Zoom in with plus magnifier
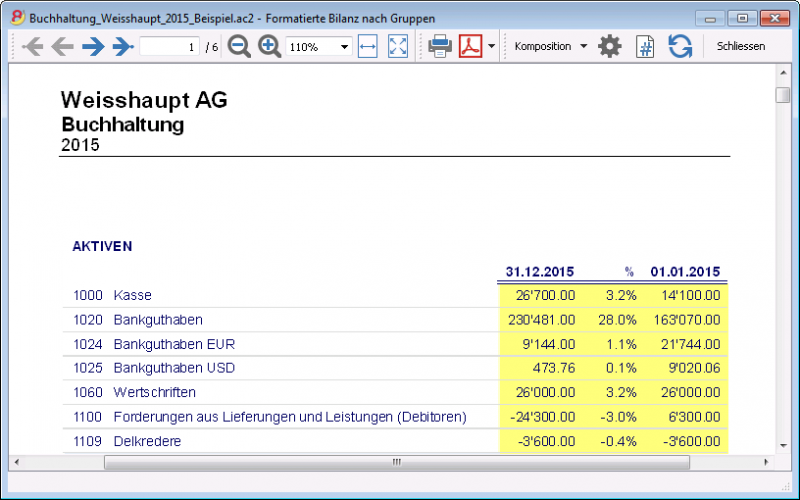Viewport: 800px width, 500px height. pyautogui.click(x=269, y=46)
